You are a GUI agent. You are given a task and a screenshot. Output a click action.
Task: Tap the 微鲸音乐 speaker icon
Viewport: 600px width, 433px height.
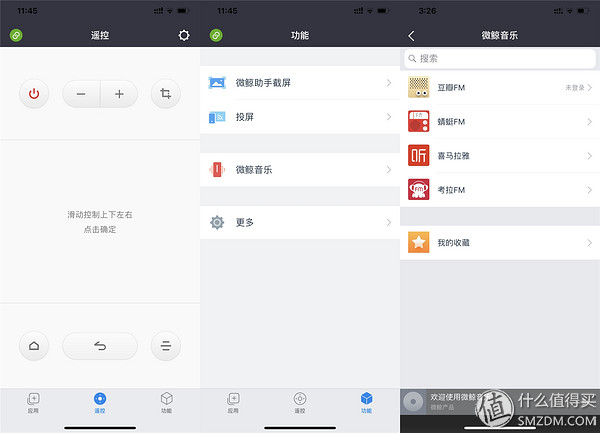tap(217, 169)
